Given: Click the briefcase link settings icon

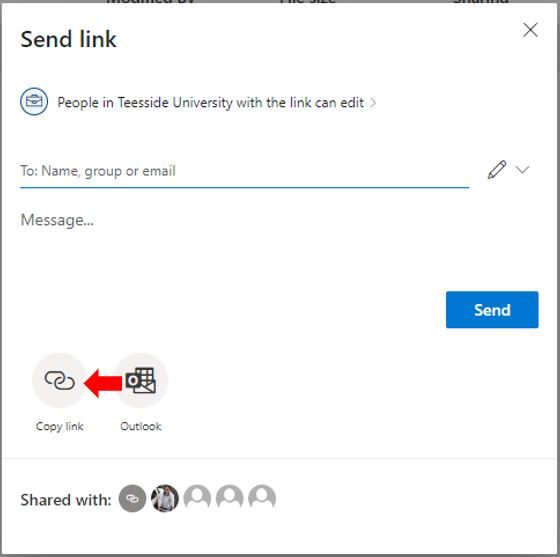Looking at the screenshot, I should tap(34, 102).
